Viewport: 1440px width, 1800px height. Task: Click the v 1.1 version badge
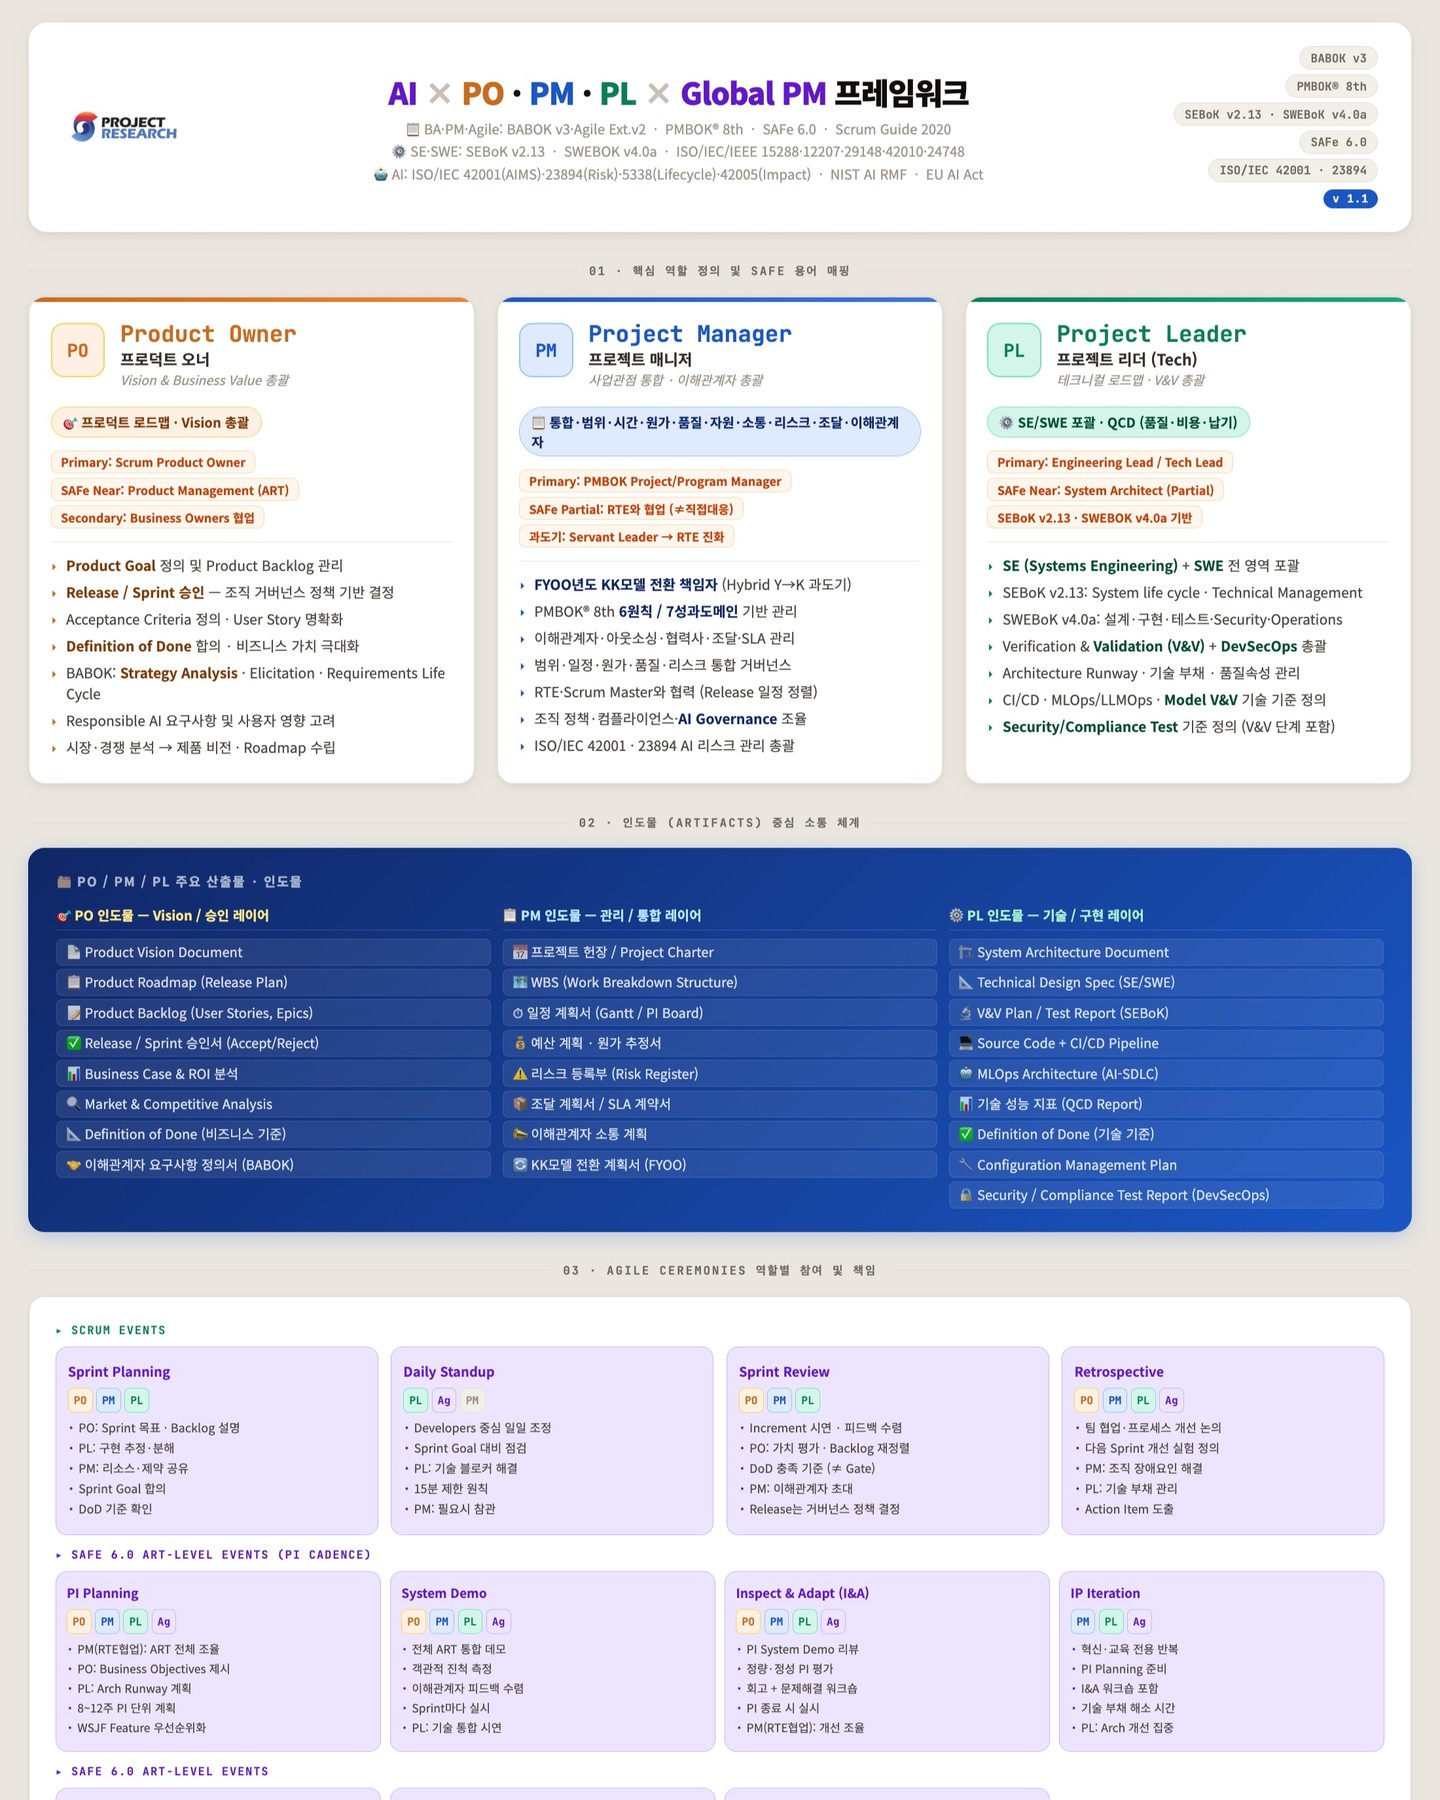(1350, 198)
